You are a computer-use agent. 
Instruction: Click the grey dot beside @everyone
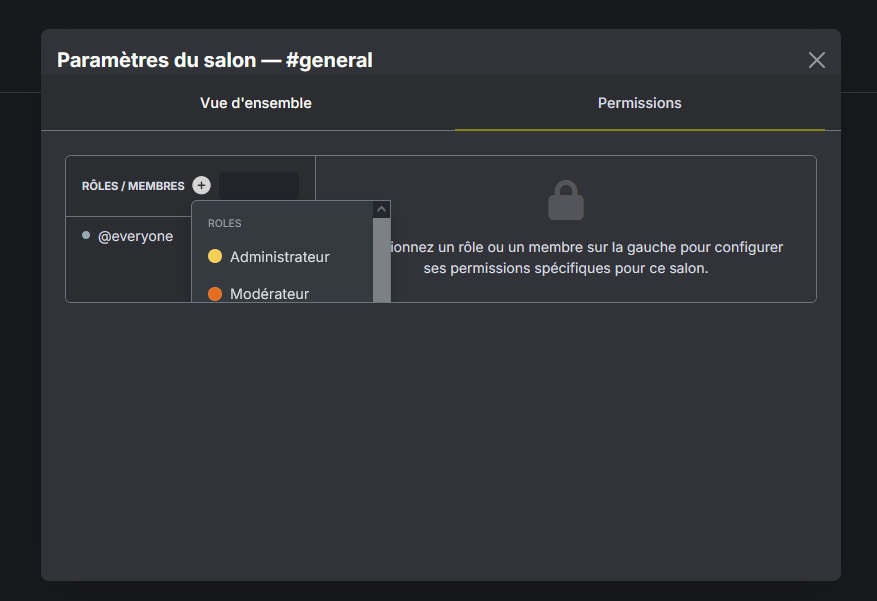(86, 236)
